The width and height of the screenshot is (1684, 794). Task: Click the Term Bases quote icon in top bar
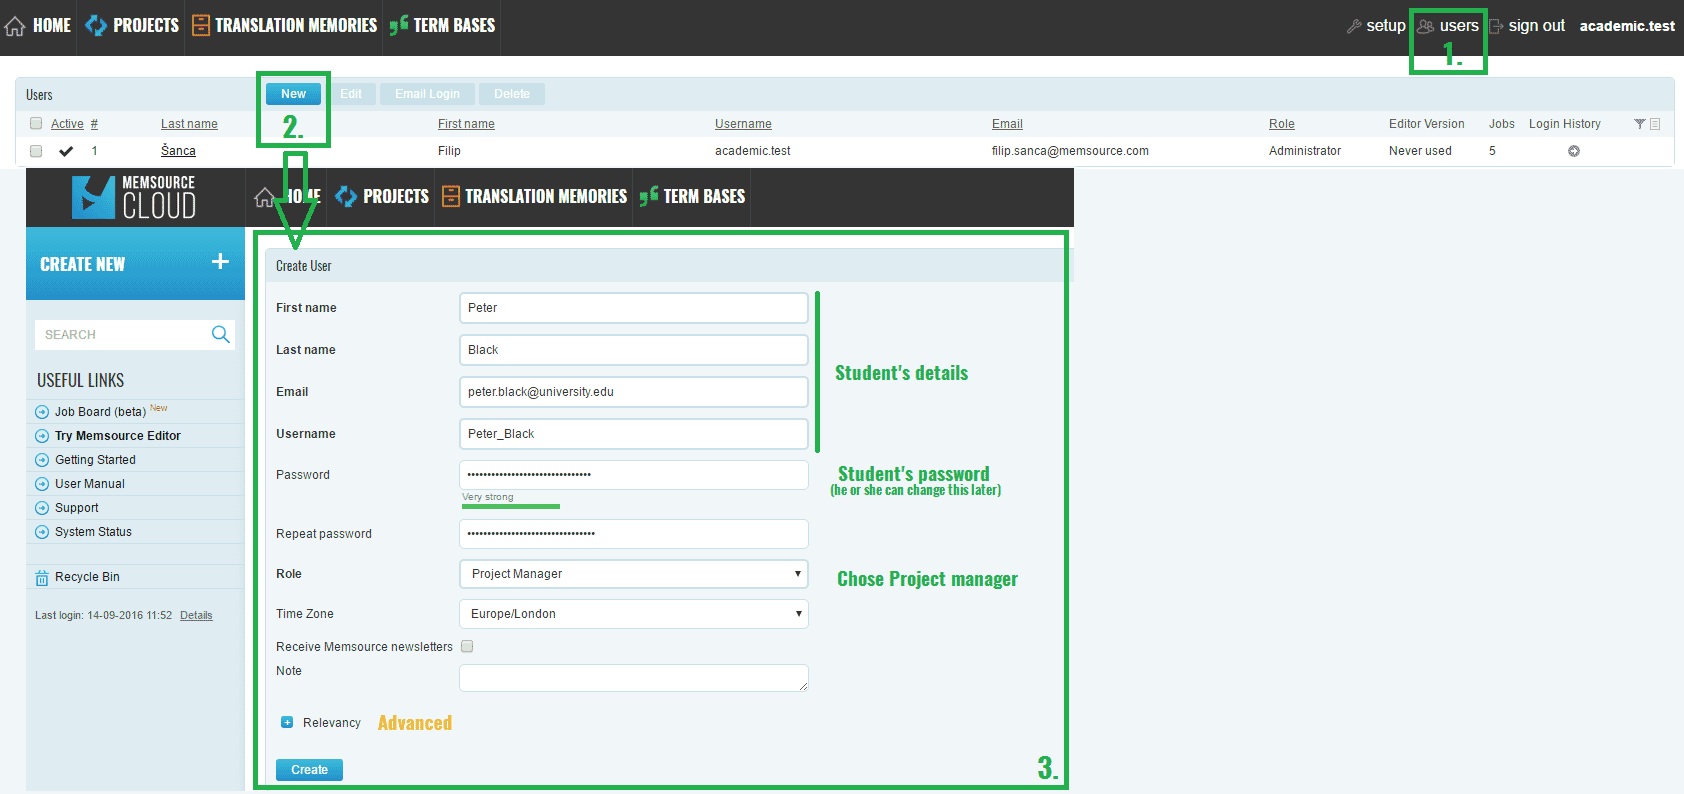pyautogui.click(x=399, y=25)
